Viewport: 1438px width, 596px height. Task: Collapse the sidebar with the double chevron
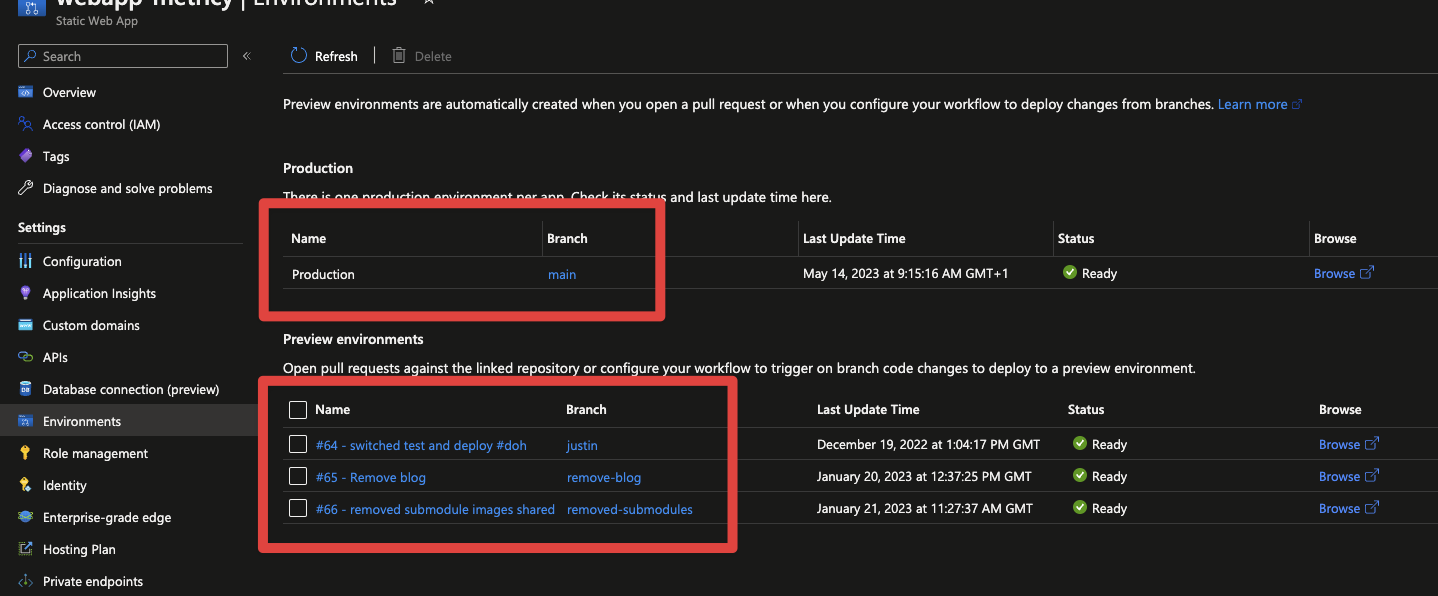point(247,56)
